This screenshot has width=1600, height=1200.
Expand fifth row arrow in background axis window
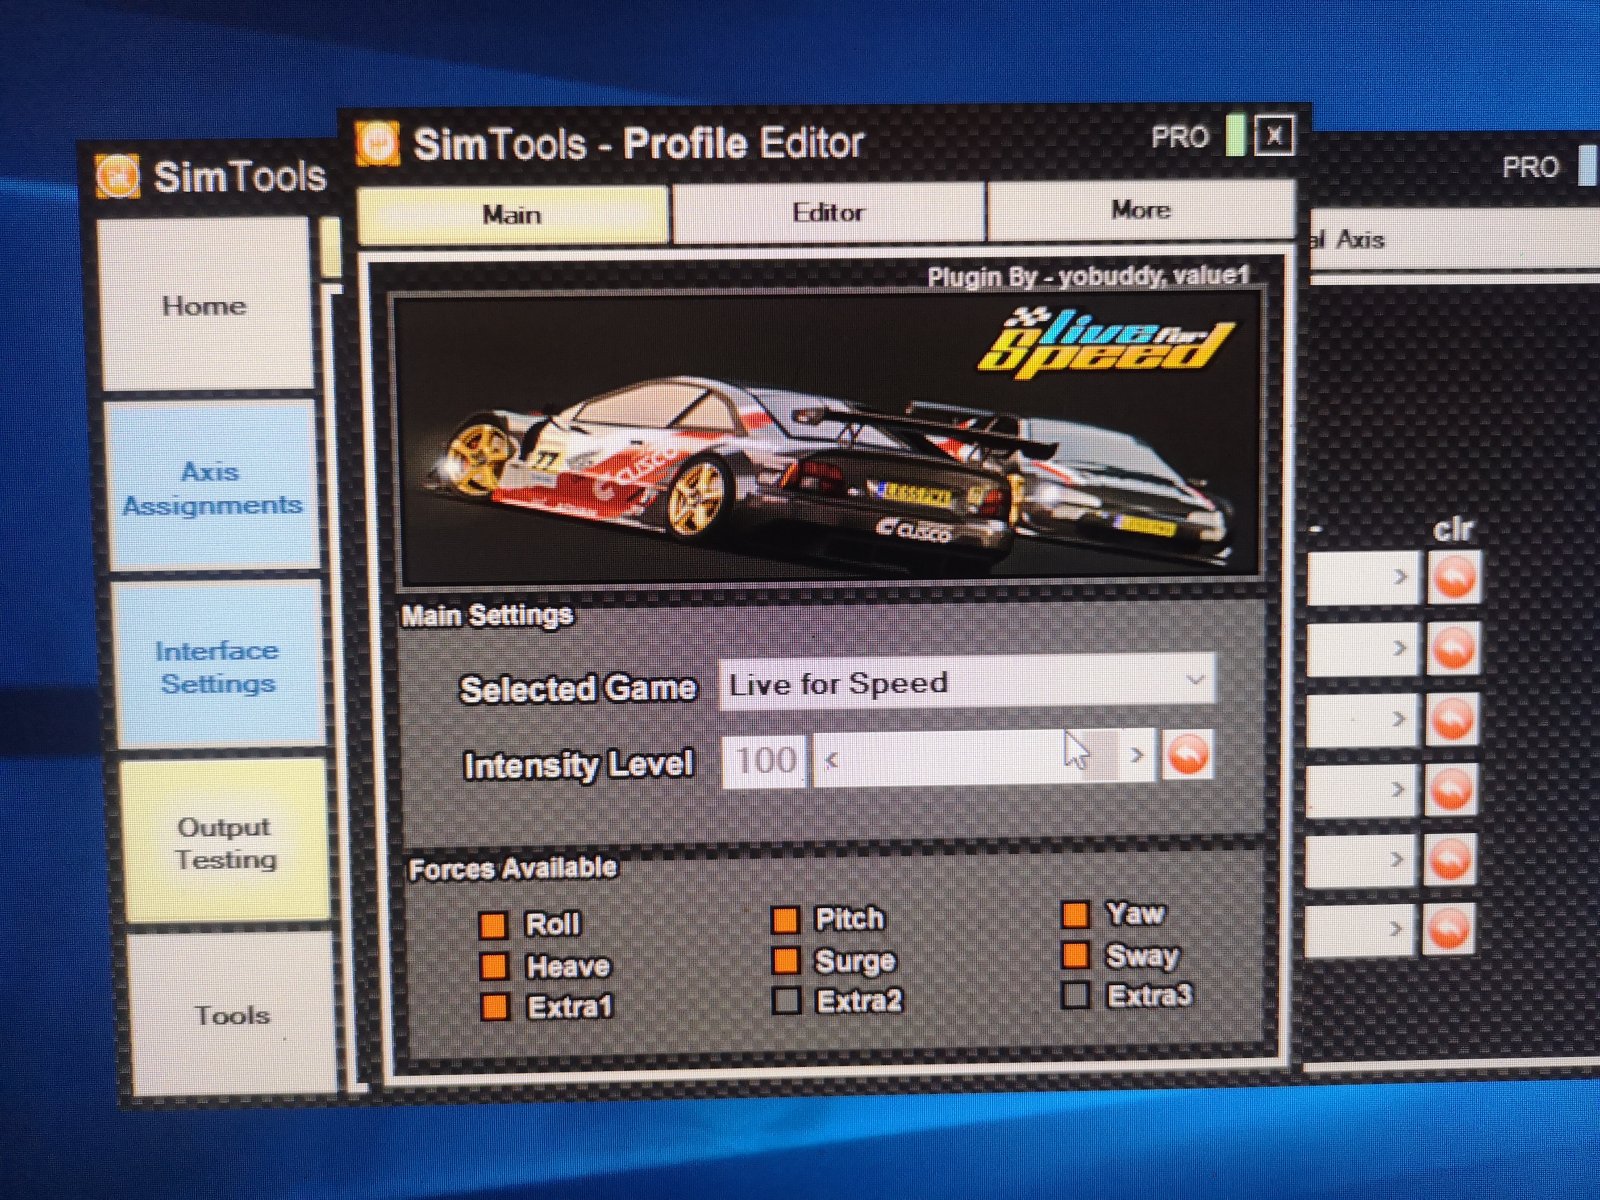(x=1396, y=859)
